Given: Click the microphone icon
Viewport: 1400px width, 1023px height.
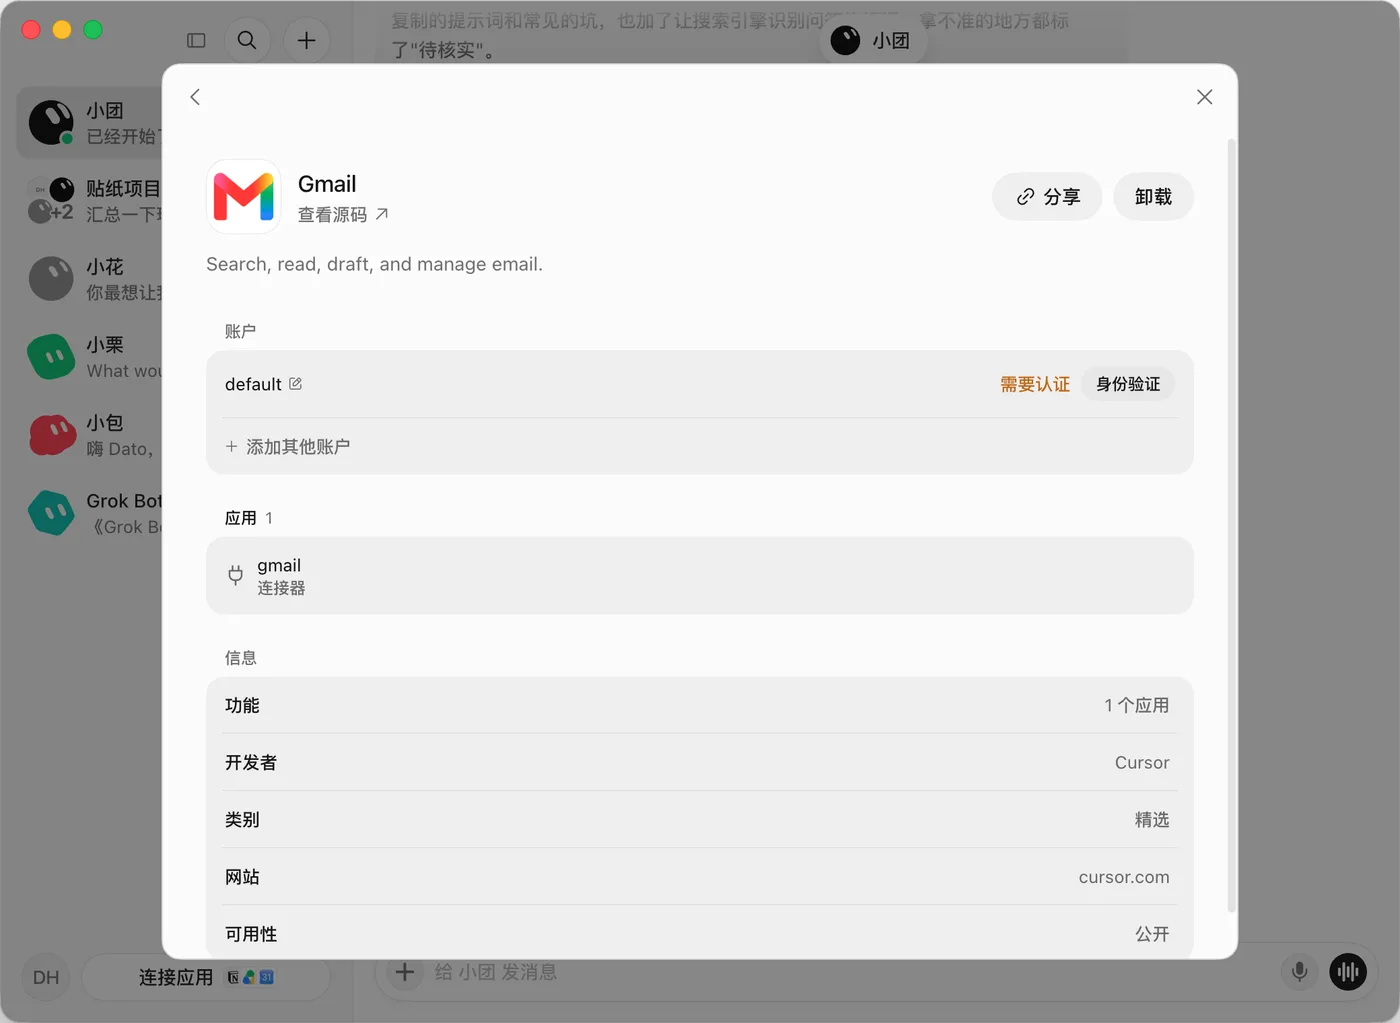Looking at the screenshot, I should point(1299,972).
